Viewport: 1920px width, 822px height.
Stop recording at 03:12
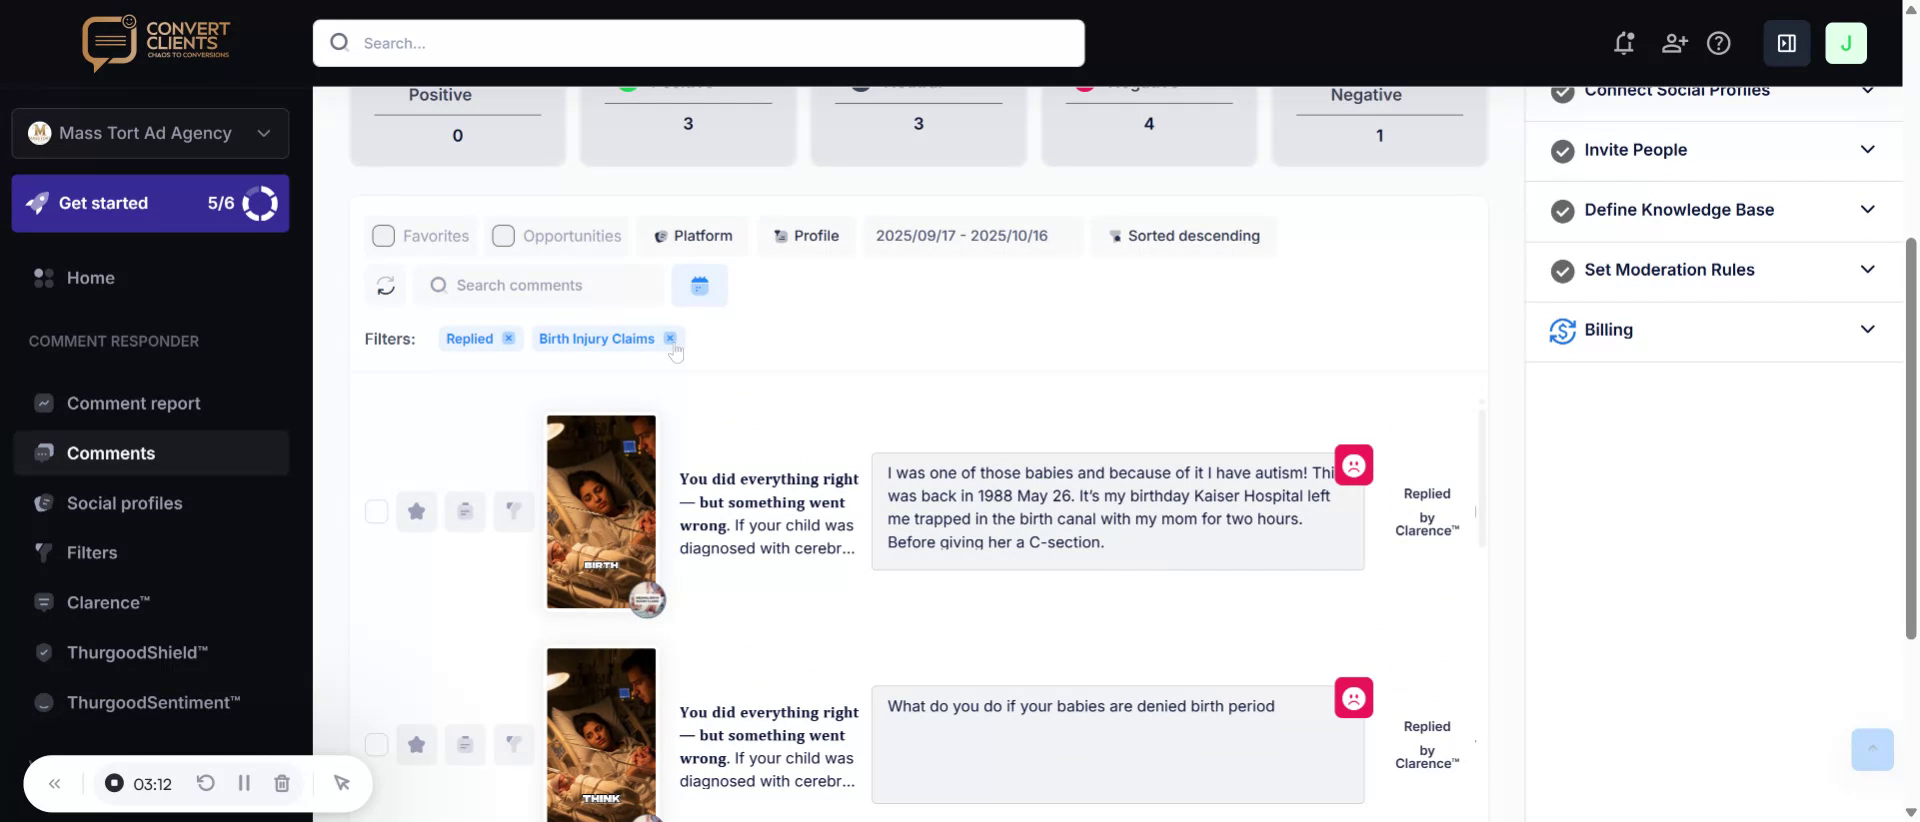point(114,783)
